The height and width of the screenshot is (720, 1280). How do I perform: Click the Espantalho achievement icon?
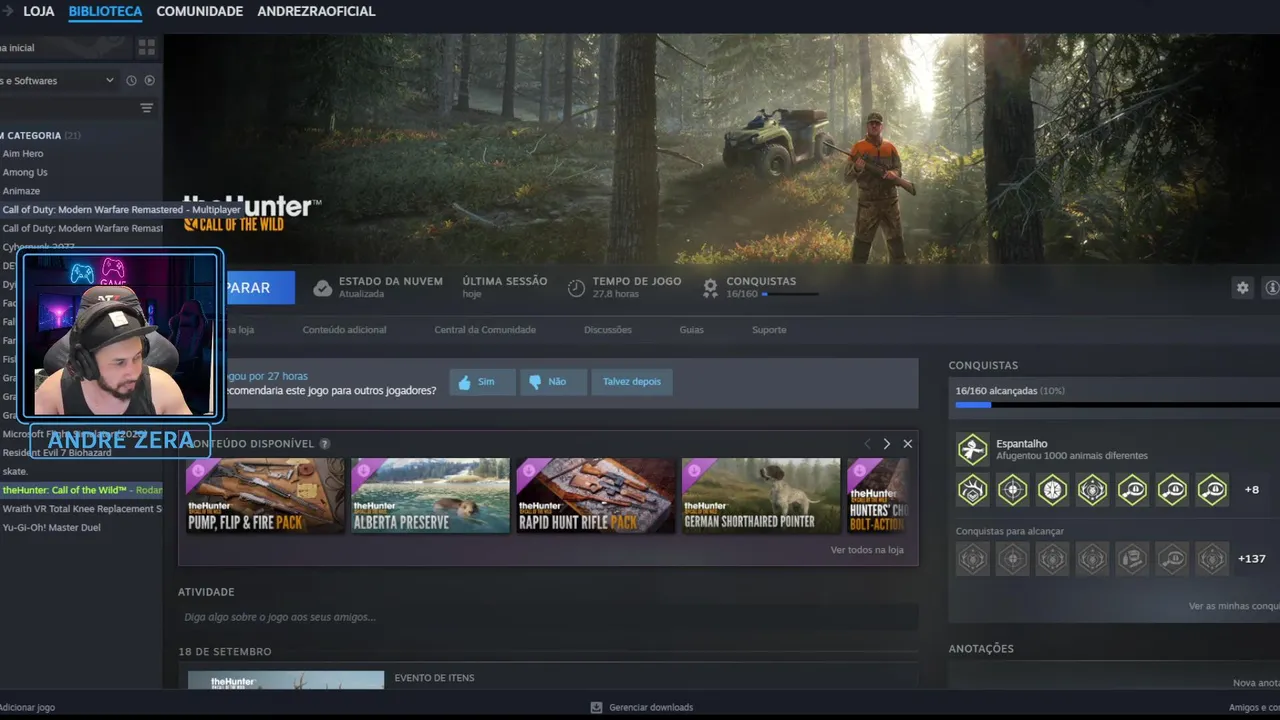pos(972,449)
